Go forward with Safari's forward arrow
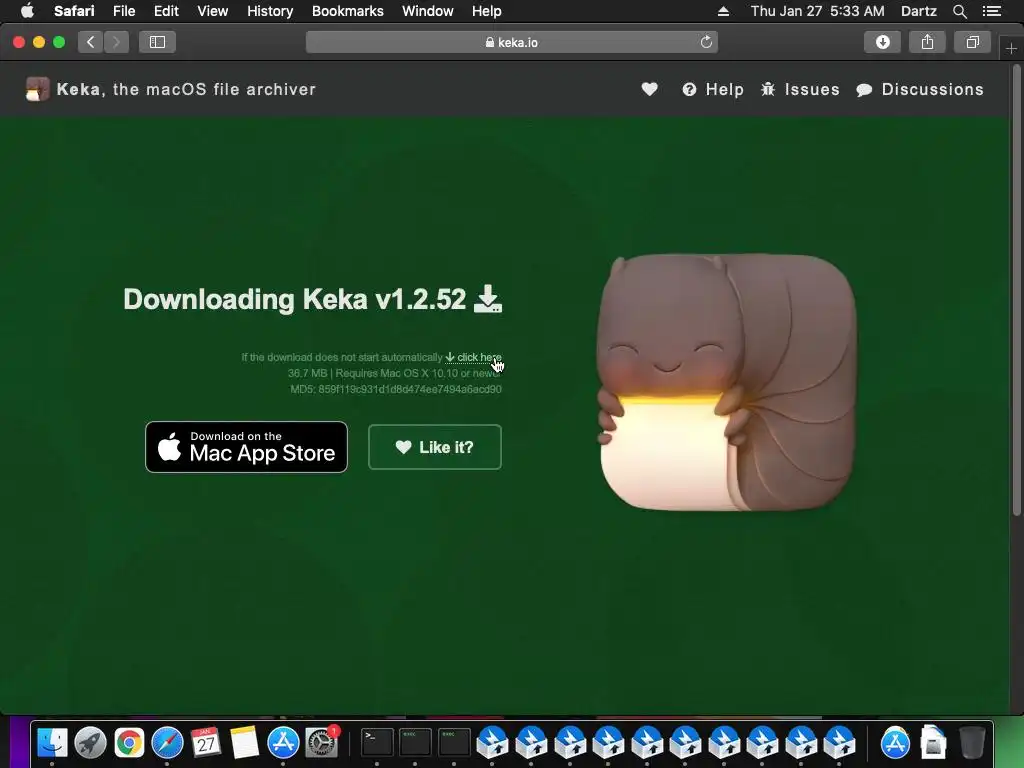 point(116,42)
